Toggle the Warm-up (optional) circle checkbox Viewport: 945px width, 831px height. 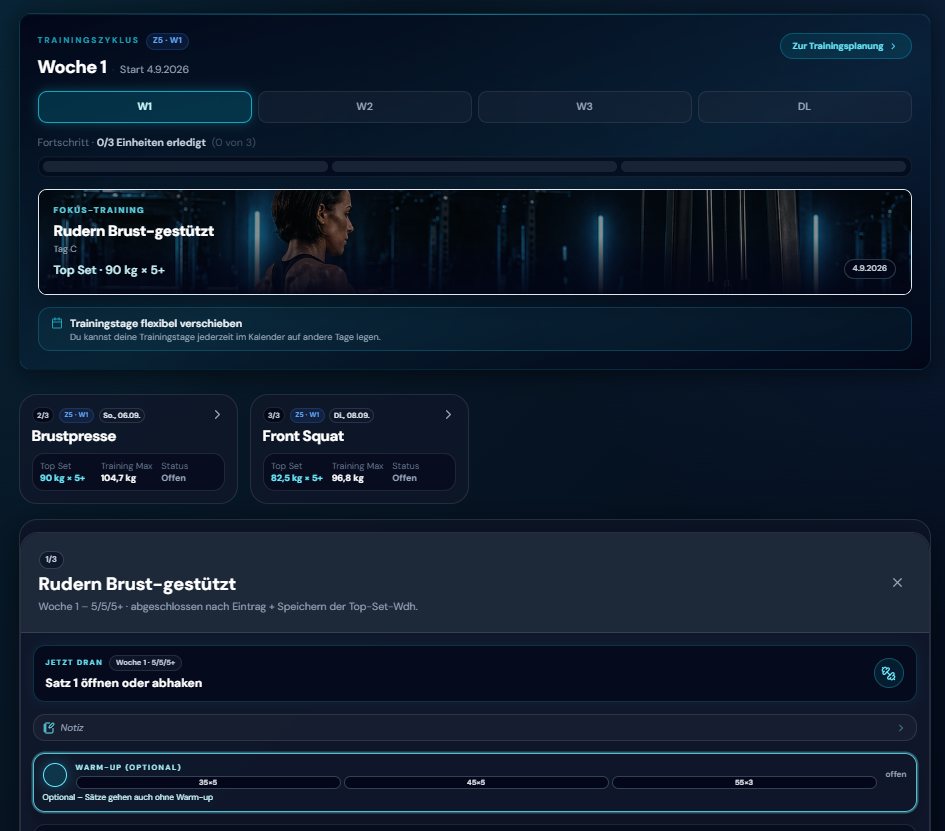[55, 775]
